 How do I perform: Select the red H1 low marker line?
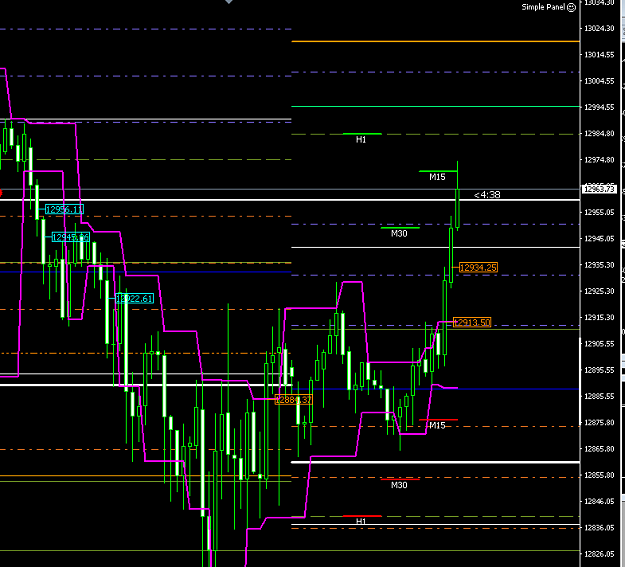coord(362,516)
